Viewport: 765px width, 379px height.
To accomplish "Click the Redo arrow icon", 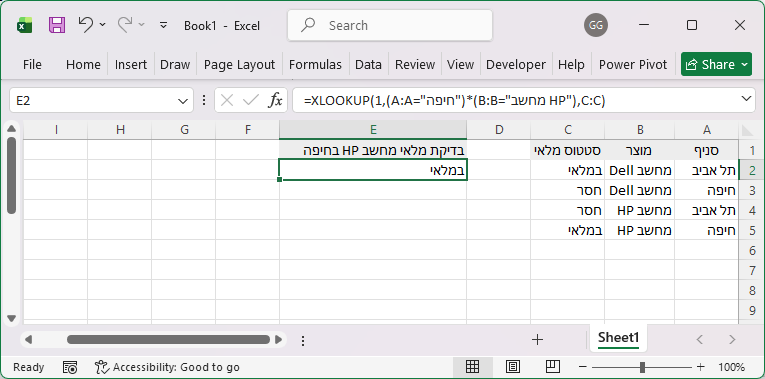I will (125, 24).
